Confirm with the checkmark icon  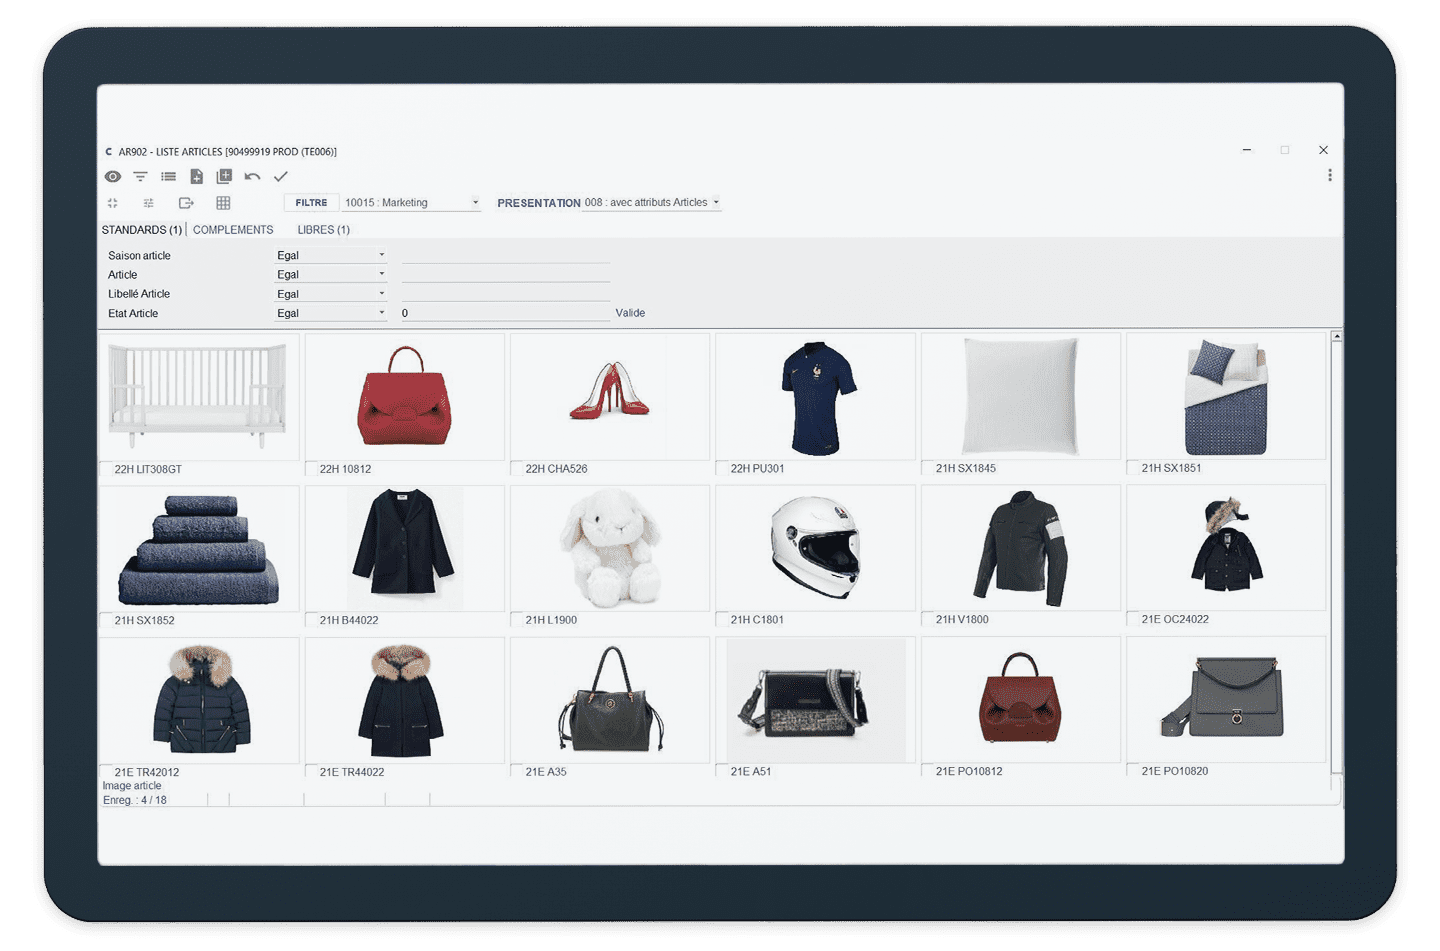coord(281,177)
